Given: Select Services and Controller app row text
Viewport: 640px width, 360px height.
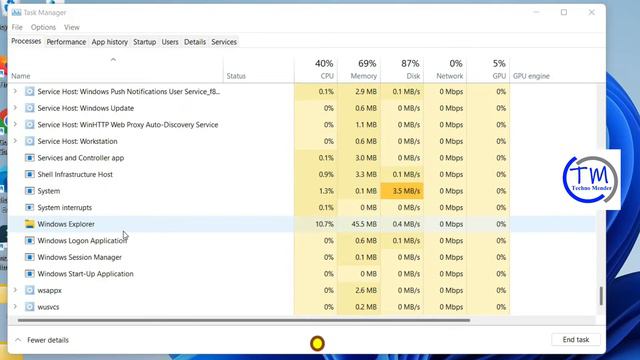Looking at the screenshot, I should (81, 158).
